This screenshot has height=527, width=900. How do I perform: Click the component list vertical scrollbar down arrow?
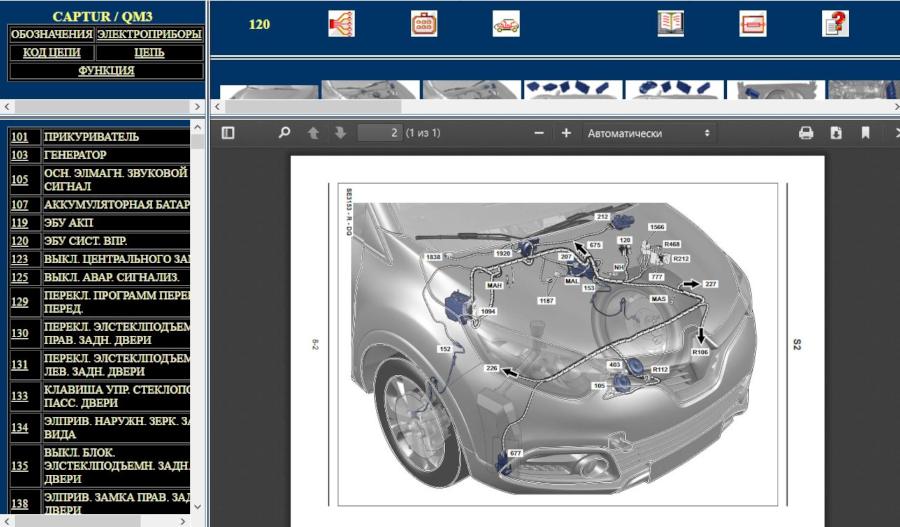coord(197,507)
